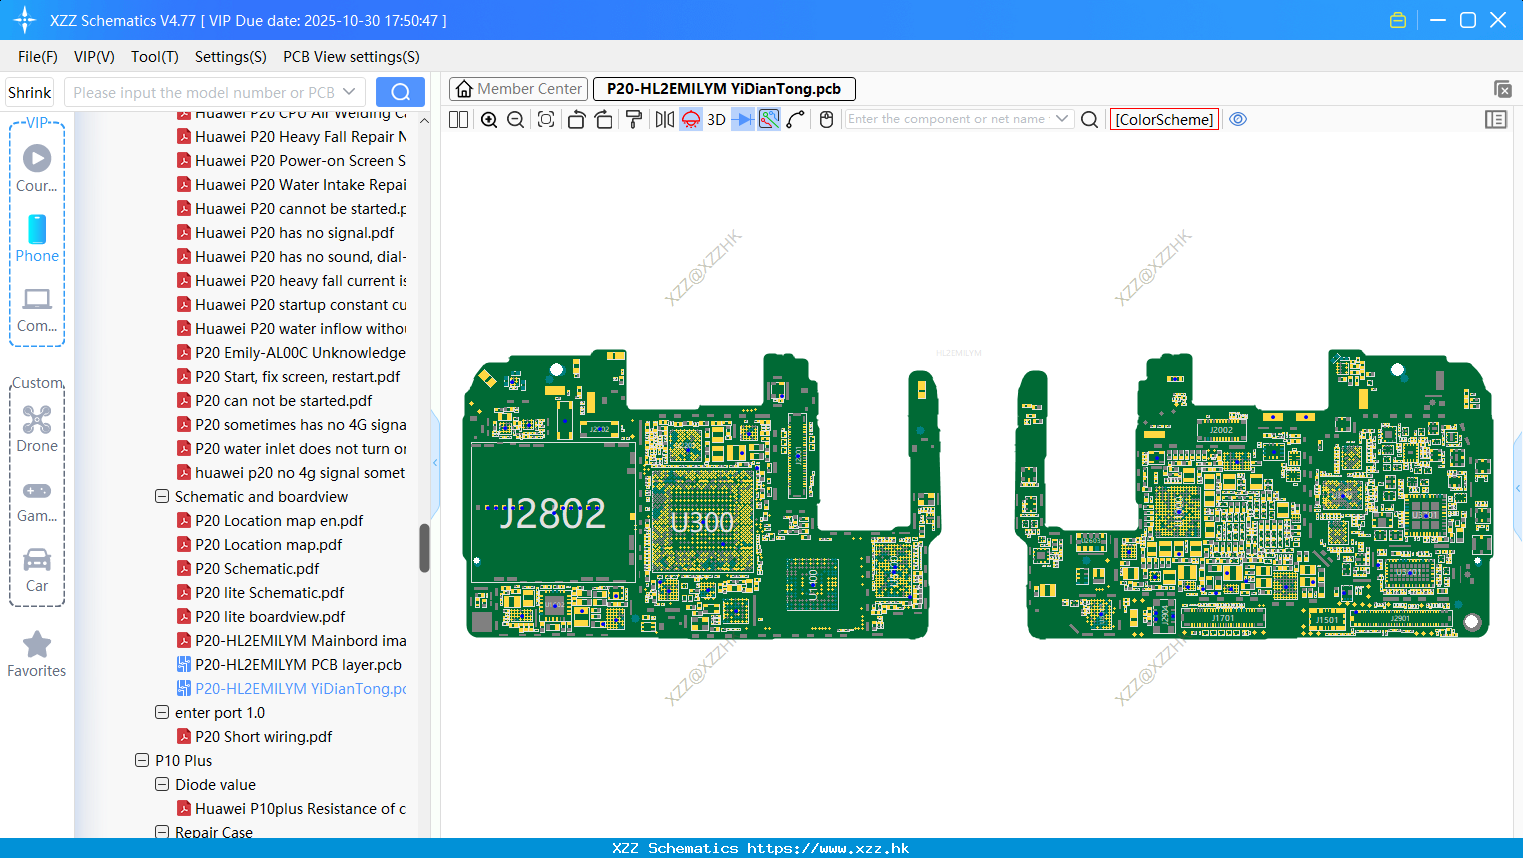Zoom out of the PCB view
Viewport: 1523px width, 858px height.
tap(516, 120)
